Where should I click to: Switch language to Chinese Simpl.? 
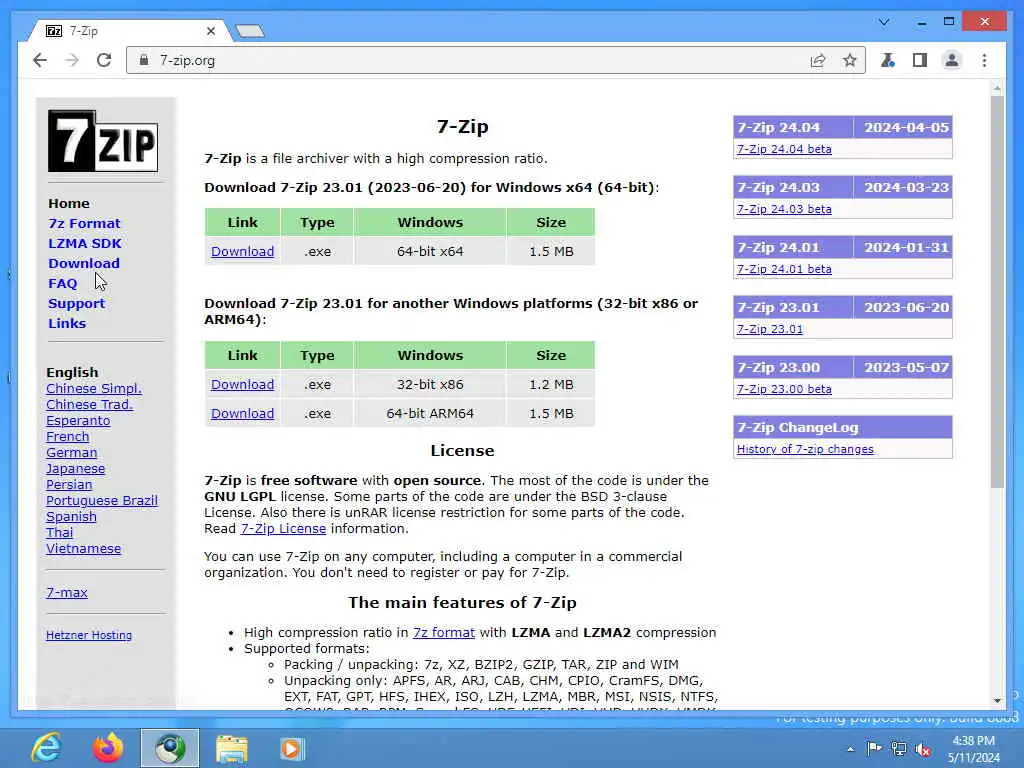[x=93, y=389]
